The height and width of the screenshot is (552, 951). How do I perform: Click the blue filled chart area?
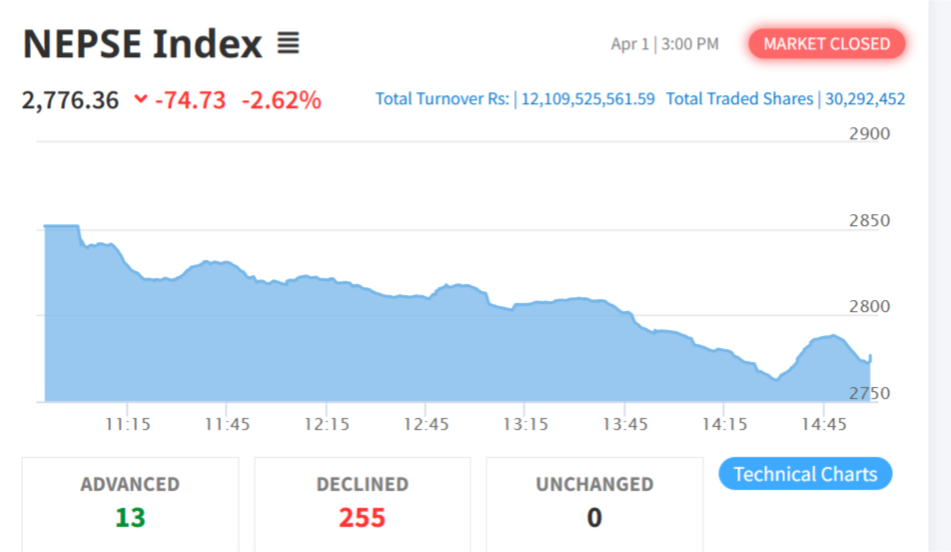pyautogui.click(x=400, y=350)
